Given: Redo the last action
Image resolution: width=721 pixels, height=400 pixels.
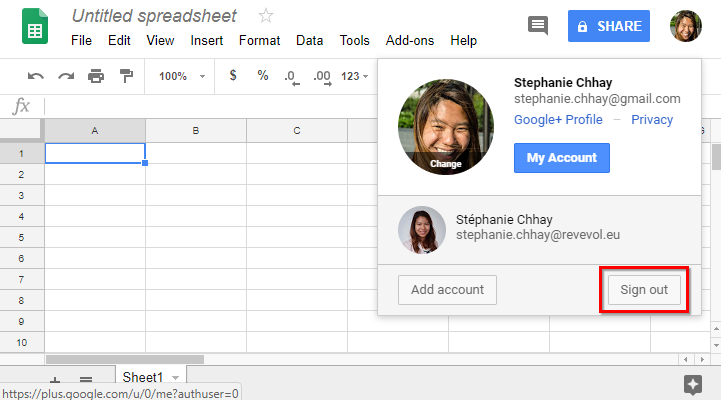Looking at the screenshot, I should [x=66, y=76].
